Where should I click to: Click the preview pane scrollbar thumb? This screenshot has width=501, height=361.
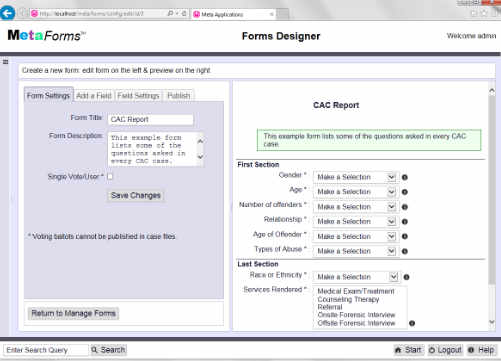pos(492,190)
